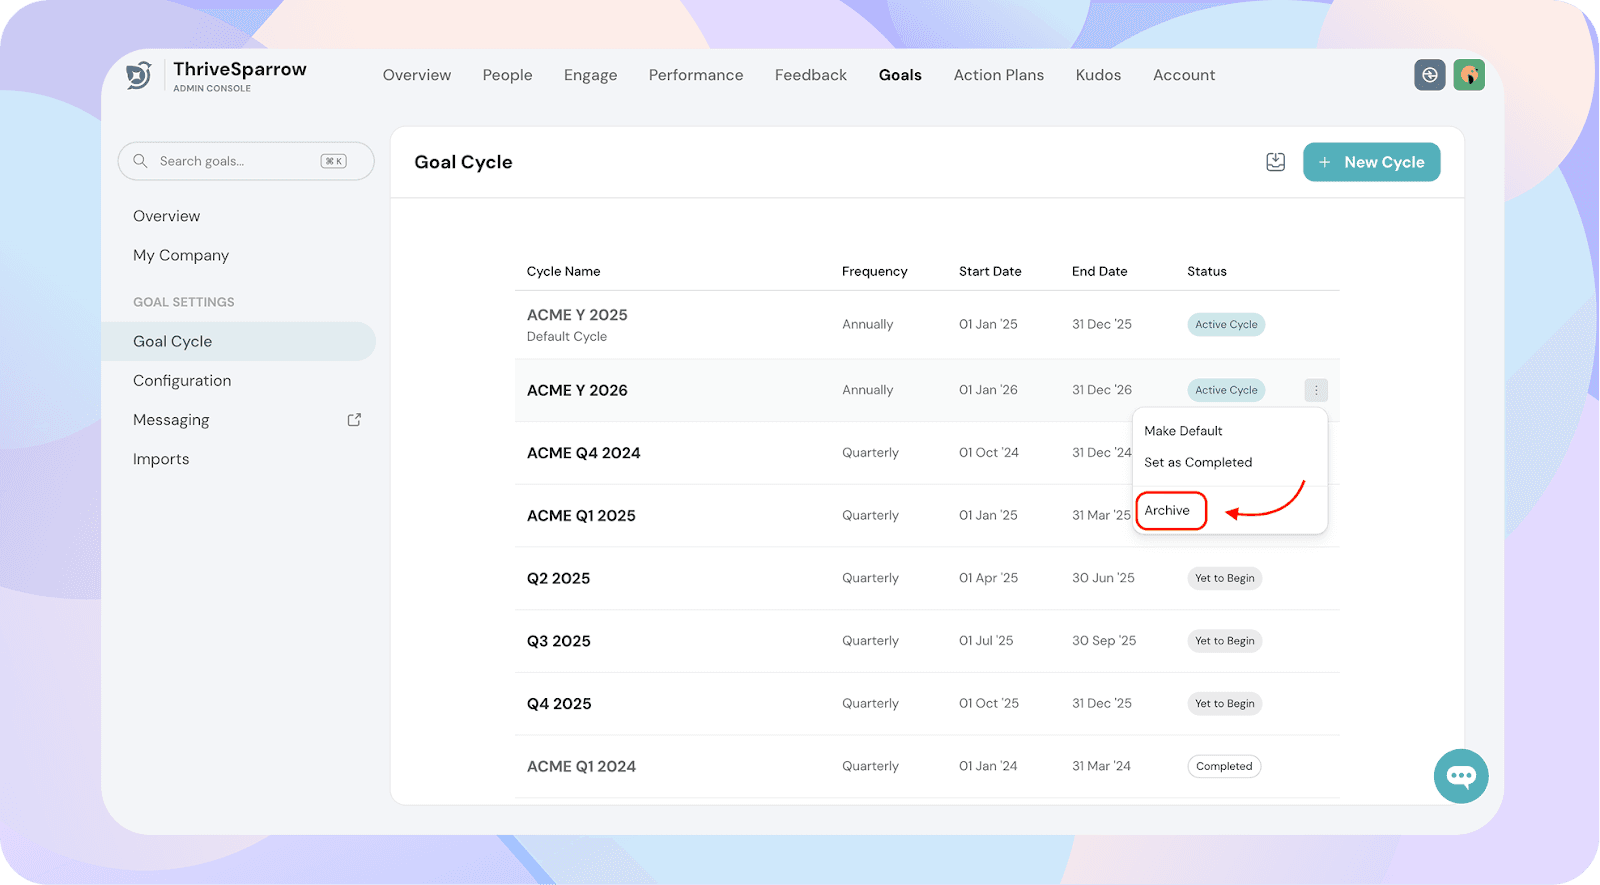The width and height of the screenshot is (1600, 885).
Task: Open Configuration in the sidebar
Action: [x=182, y=381]
